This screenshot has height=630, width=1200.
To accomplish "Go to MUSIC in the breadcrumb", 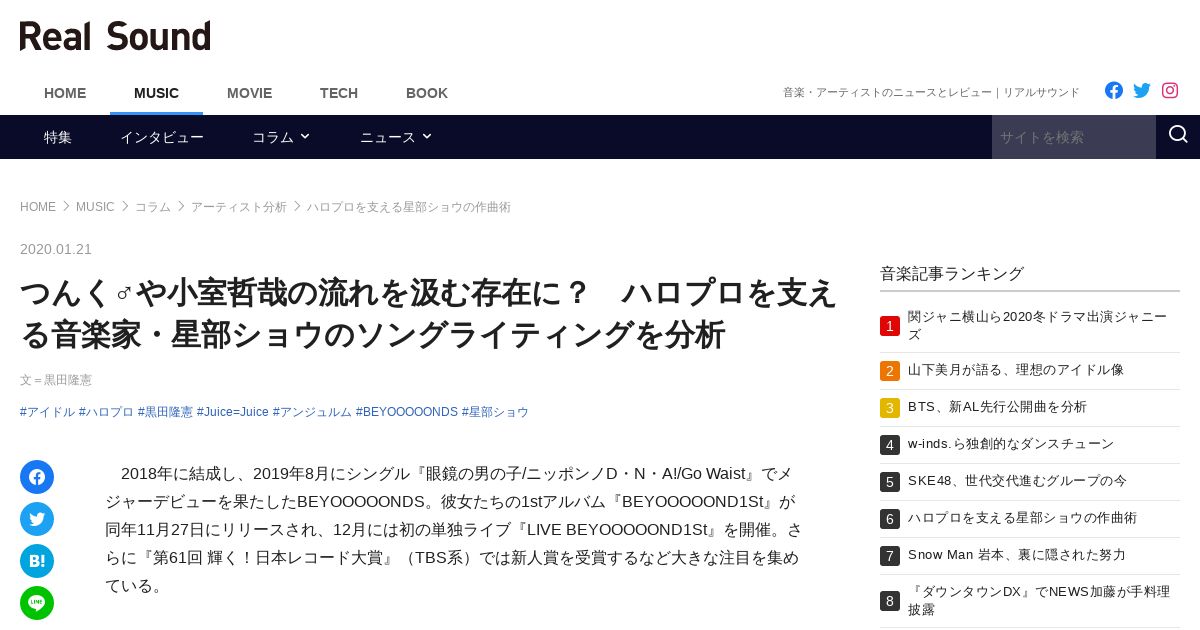I will point(95,207).
